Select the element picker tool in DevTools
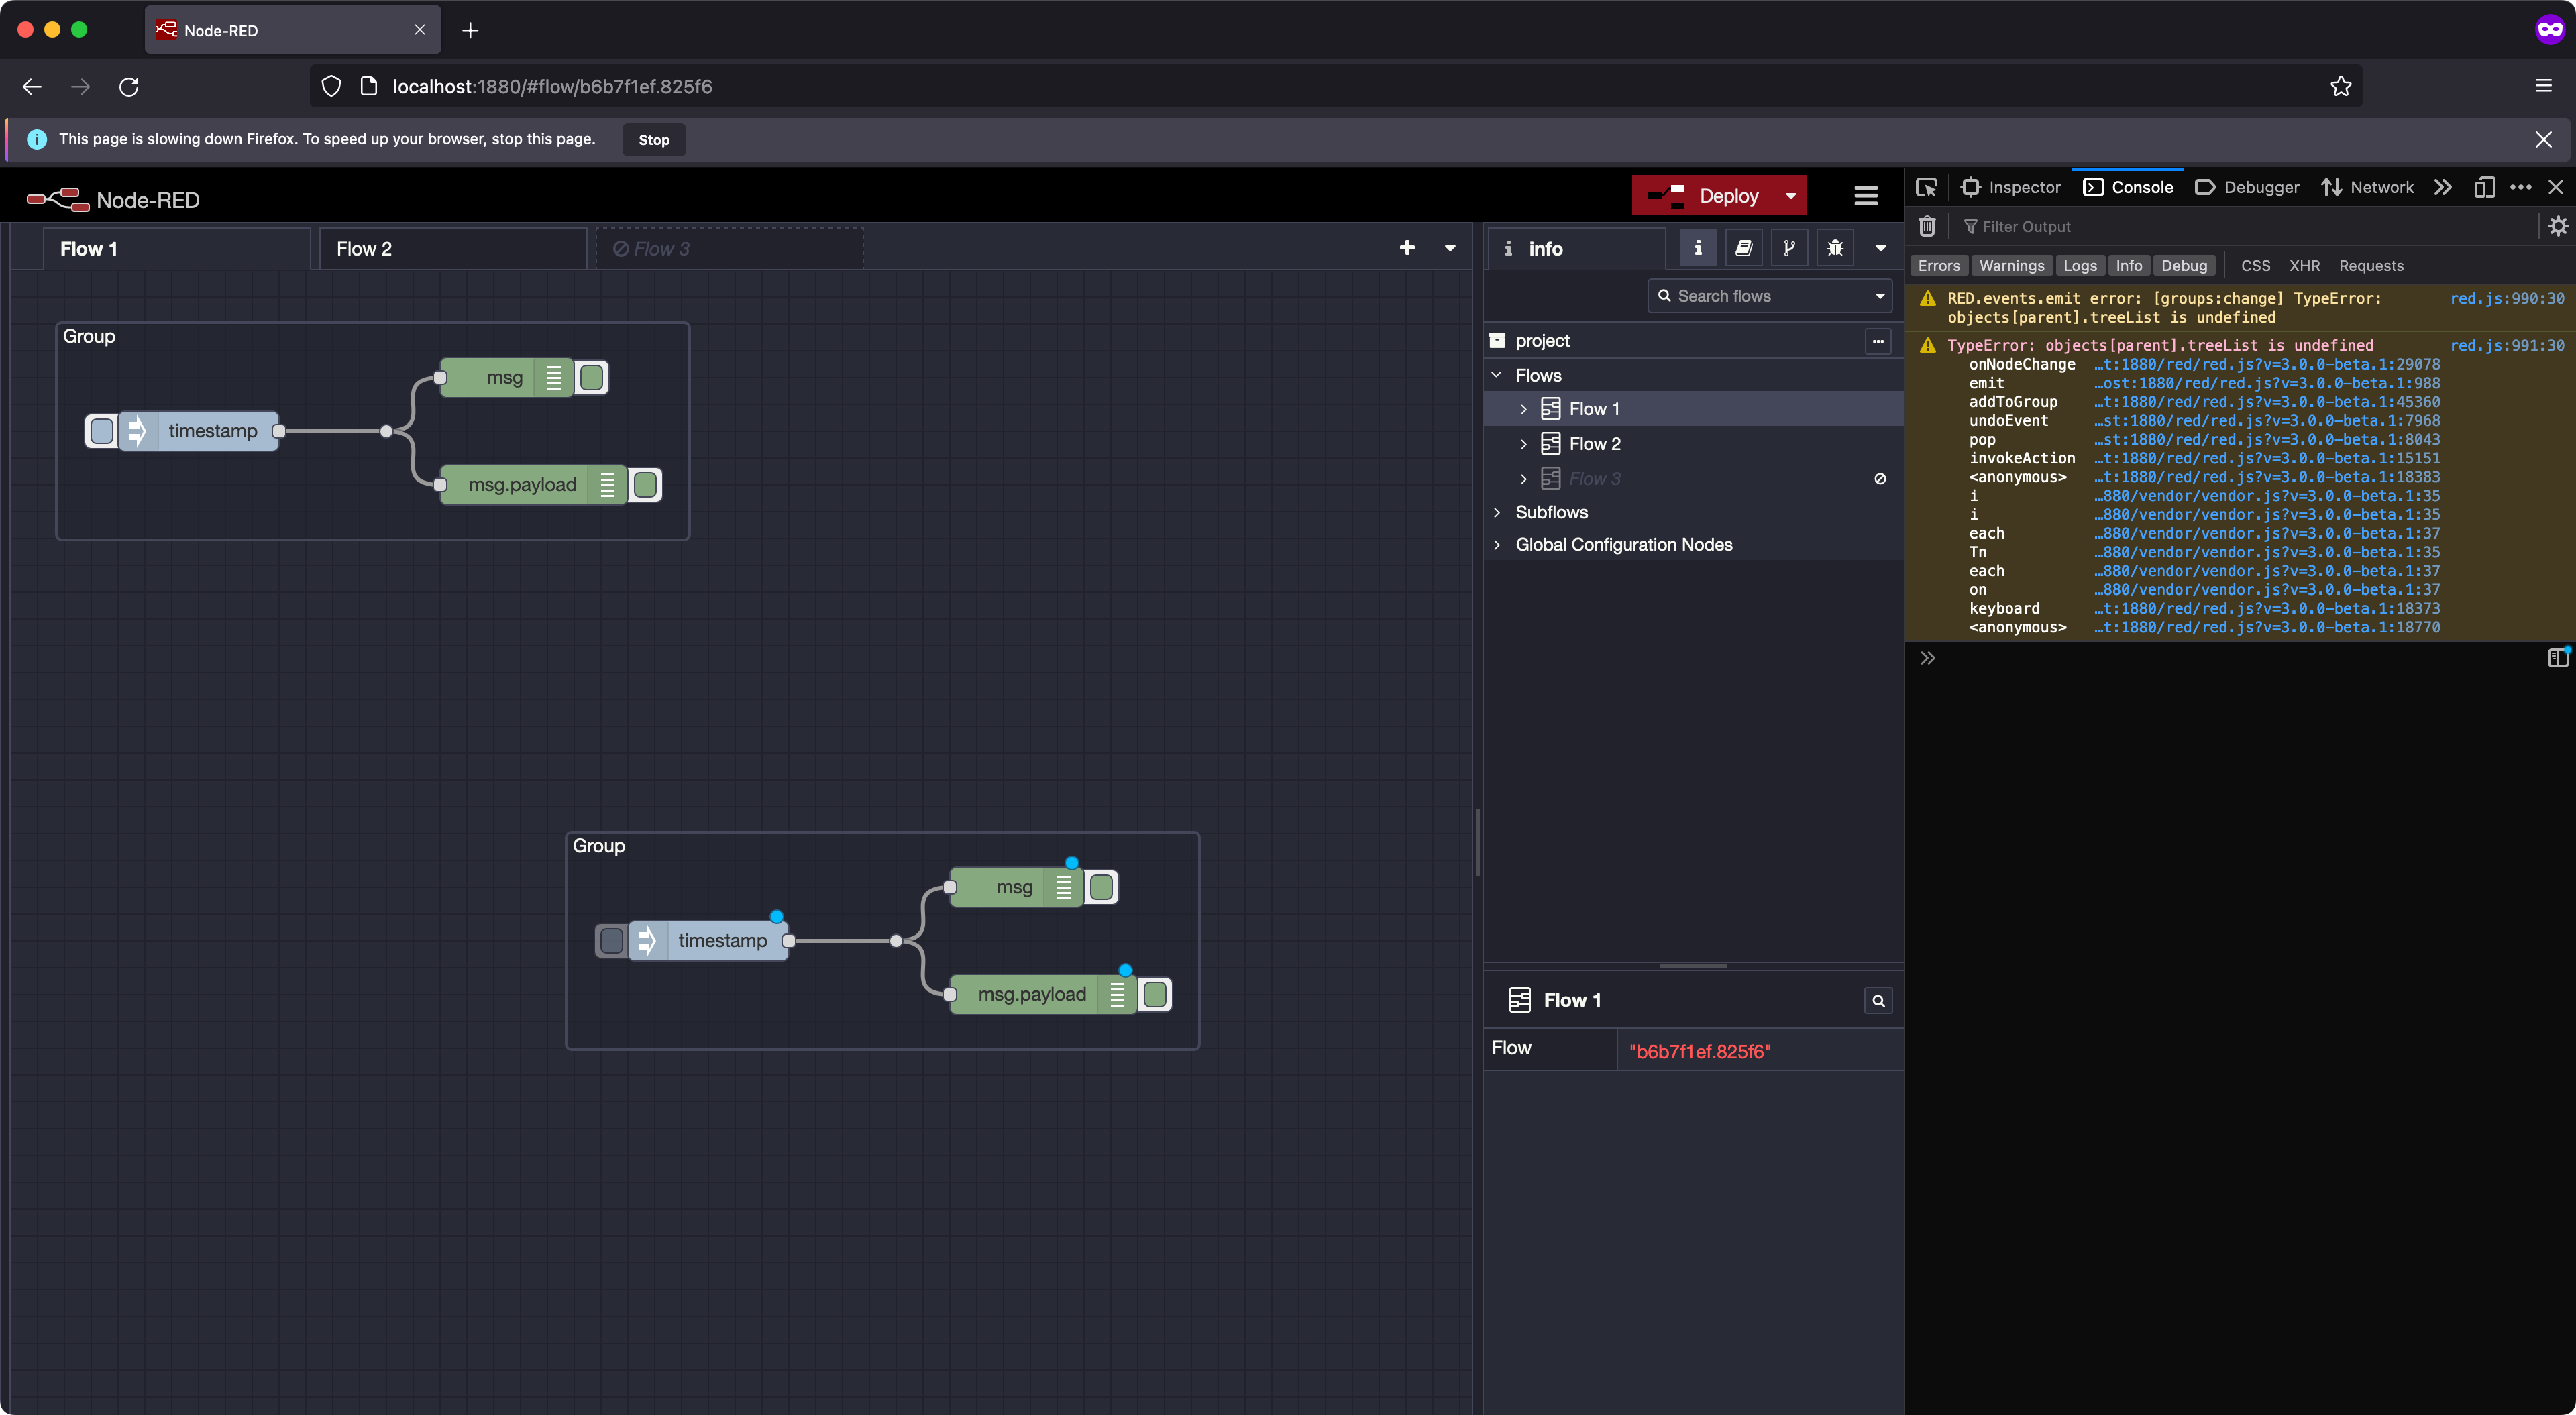 (1926, 187)
